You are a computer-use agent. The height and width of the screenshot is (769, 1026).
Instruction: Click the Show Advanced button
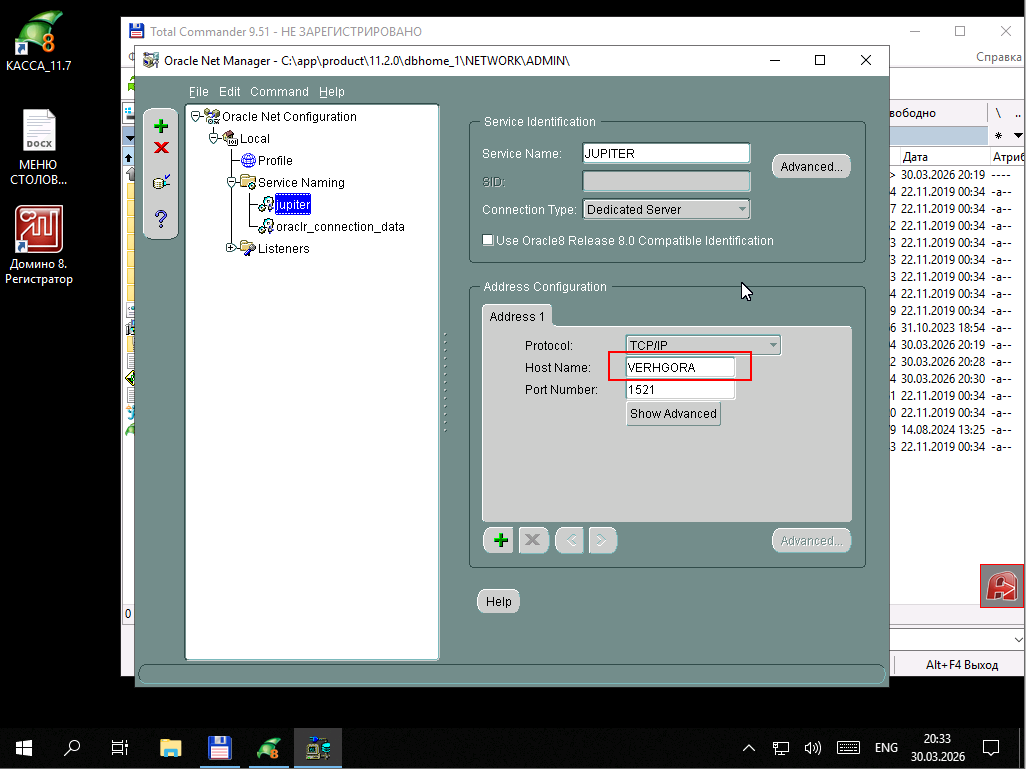(673, 414)
